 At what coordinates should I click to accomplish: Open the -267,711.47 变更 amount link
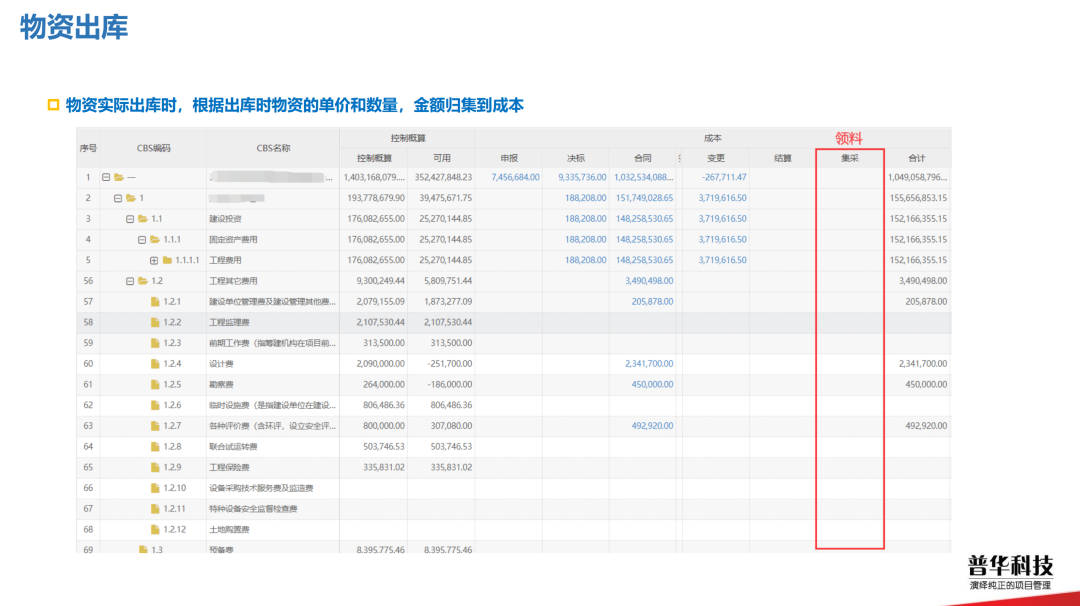724,178
